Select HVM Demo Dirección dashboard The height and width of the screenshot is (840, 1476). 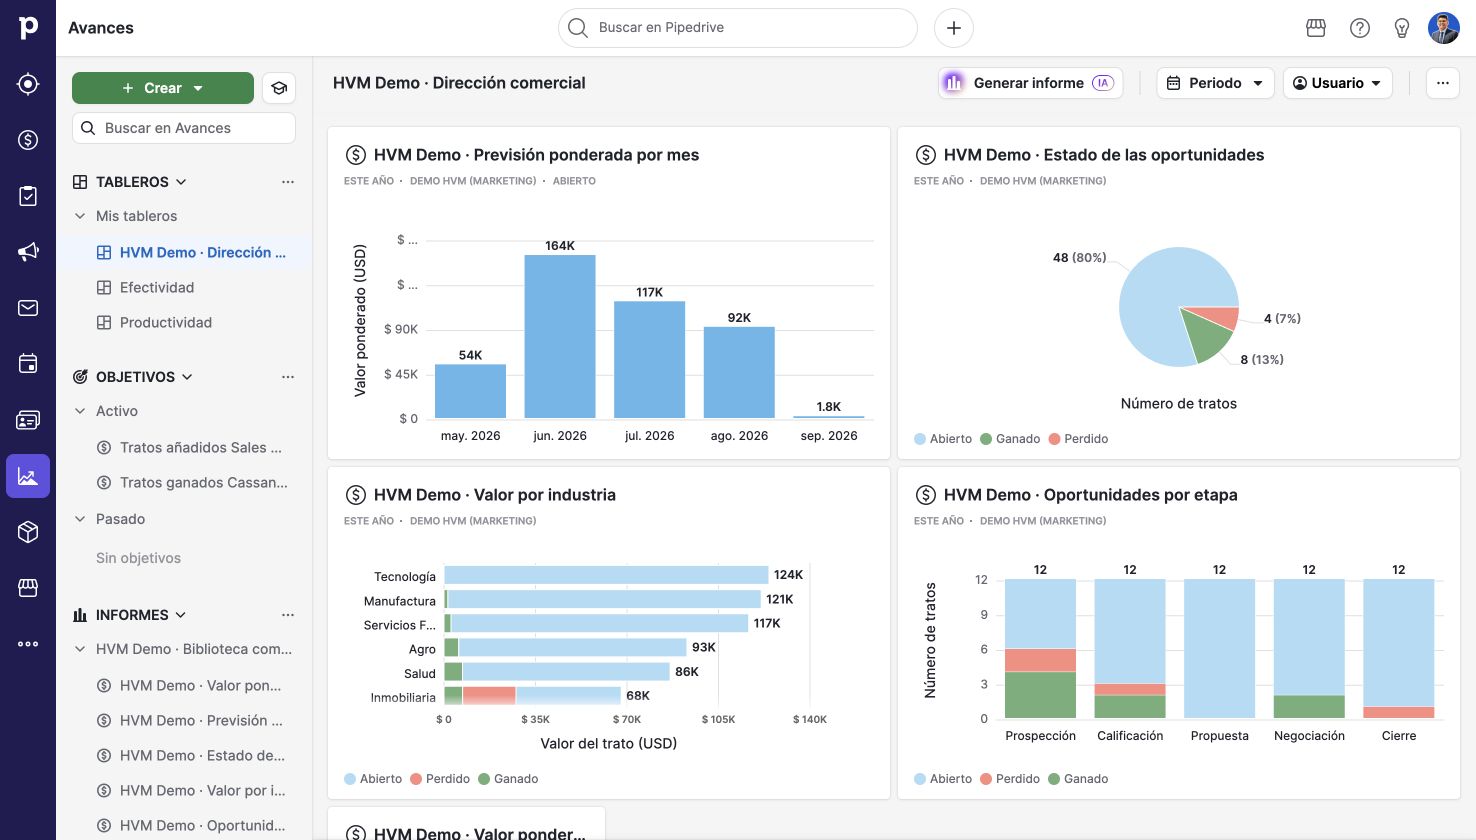(190, 253)
